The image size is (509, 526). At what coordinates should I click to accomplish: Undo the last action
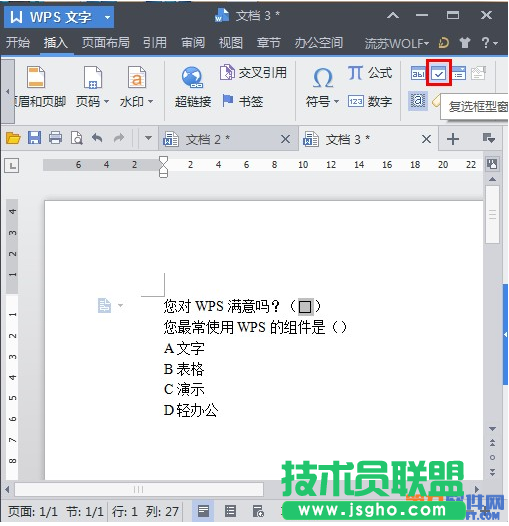[97, 138]
